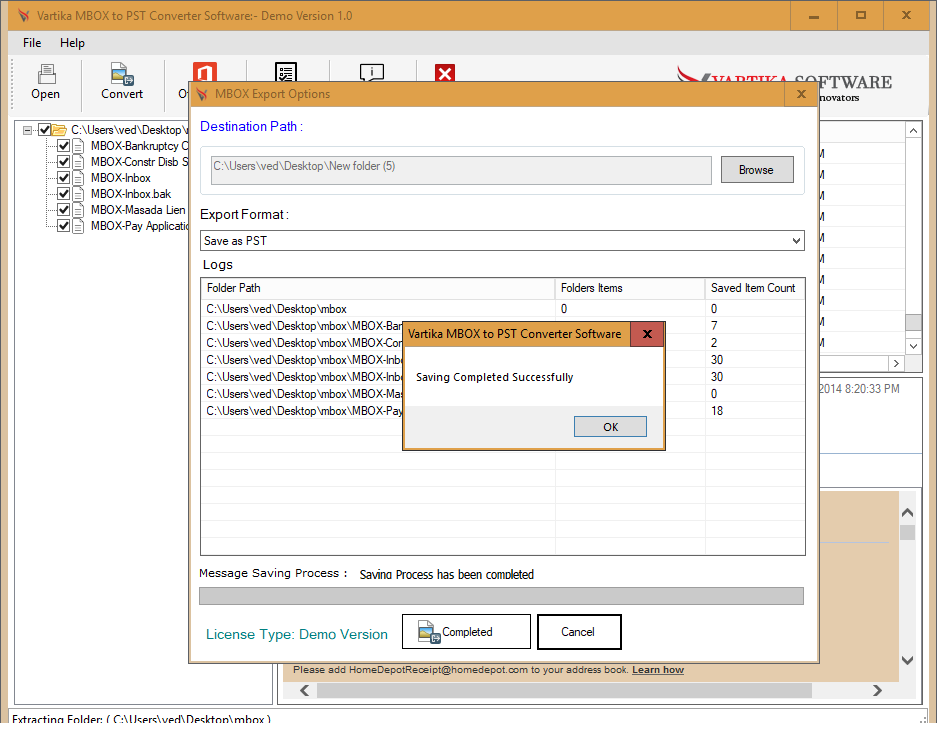Select MBOX-Inbox.bak tree item label
Image resolution: width=937 pixels, height=738 pixels.
click(131, 194)
